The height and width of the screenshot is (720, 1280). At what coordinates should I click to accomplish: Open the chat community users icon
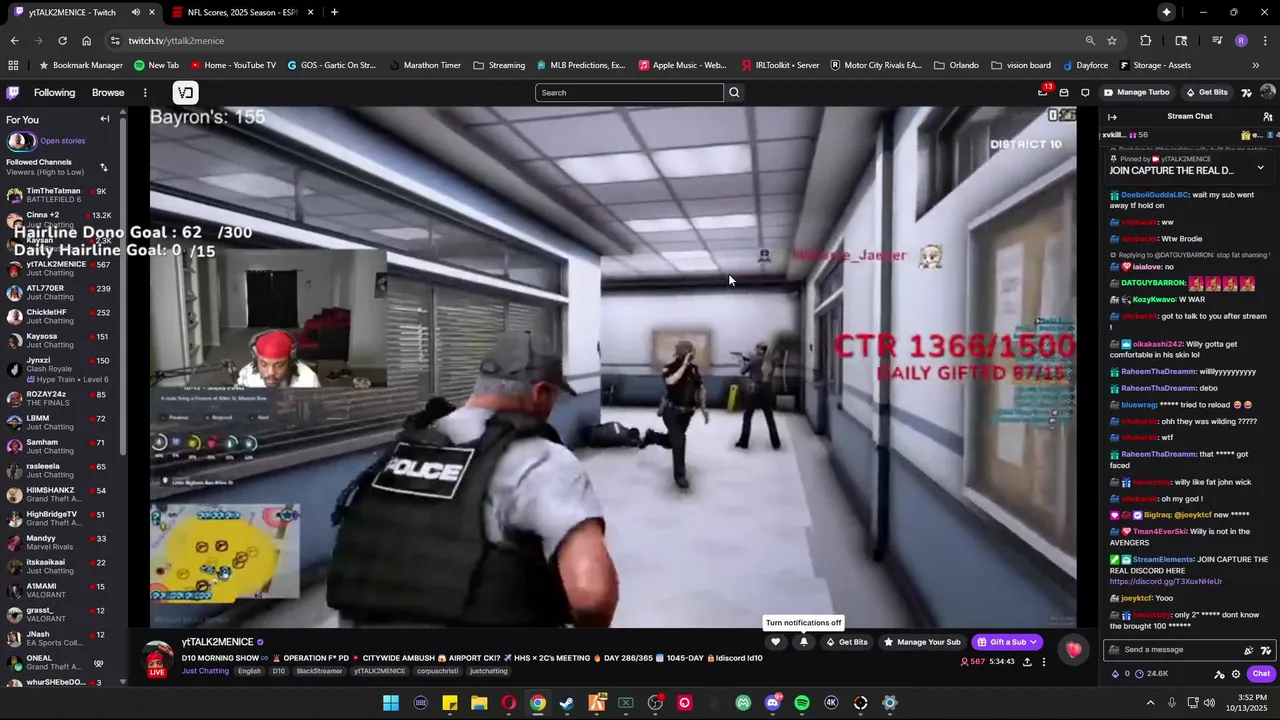point(1267,117)
